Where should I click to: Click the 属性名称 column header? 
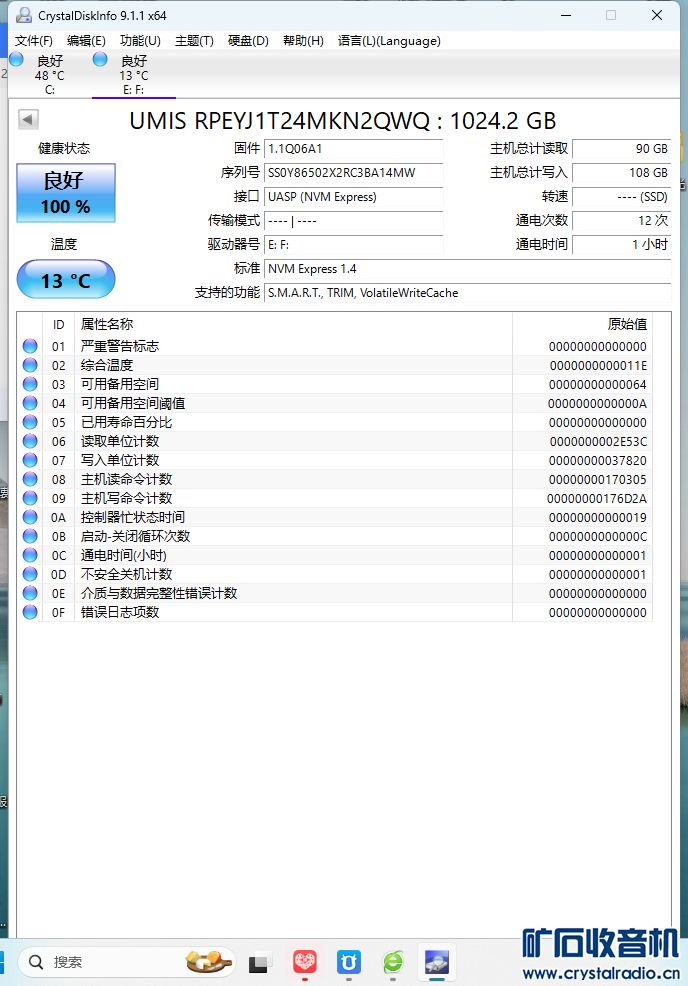tap(294, 324)
